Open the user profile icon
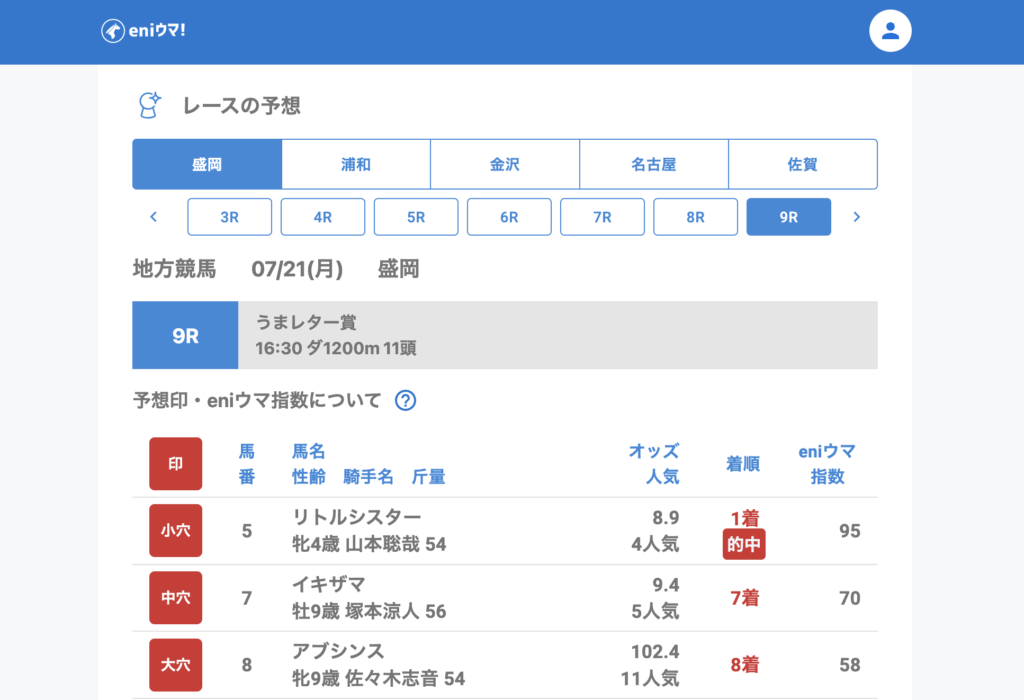Image resolution: width=1024 pixels, height=700 pixels. point(890,31)
